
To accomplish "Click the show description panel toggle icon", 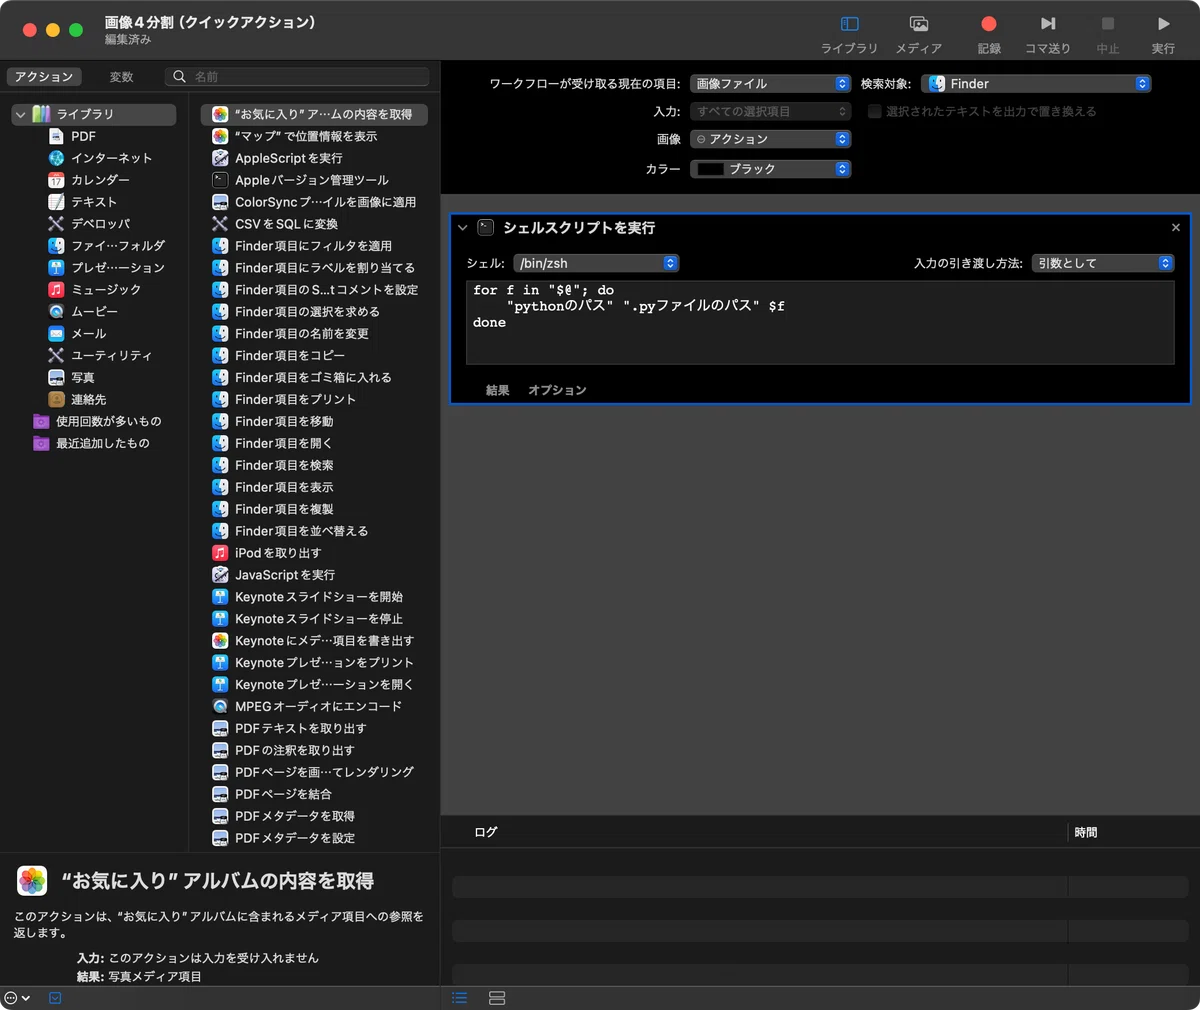I will (x=55, y=998).
